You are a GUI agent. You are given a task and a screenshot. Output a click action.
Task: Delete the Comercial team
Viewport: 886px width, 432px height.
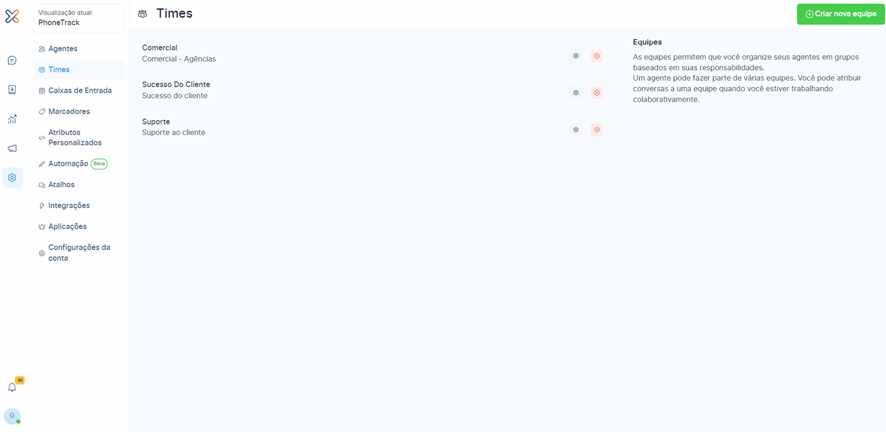(x=597, y=56)
